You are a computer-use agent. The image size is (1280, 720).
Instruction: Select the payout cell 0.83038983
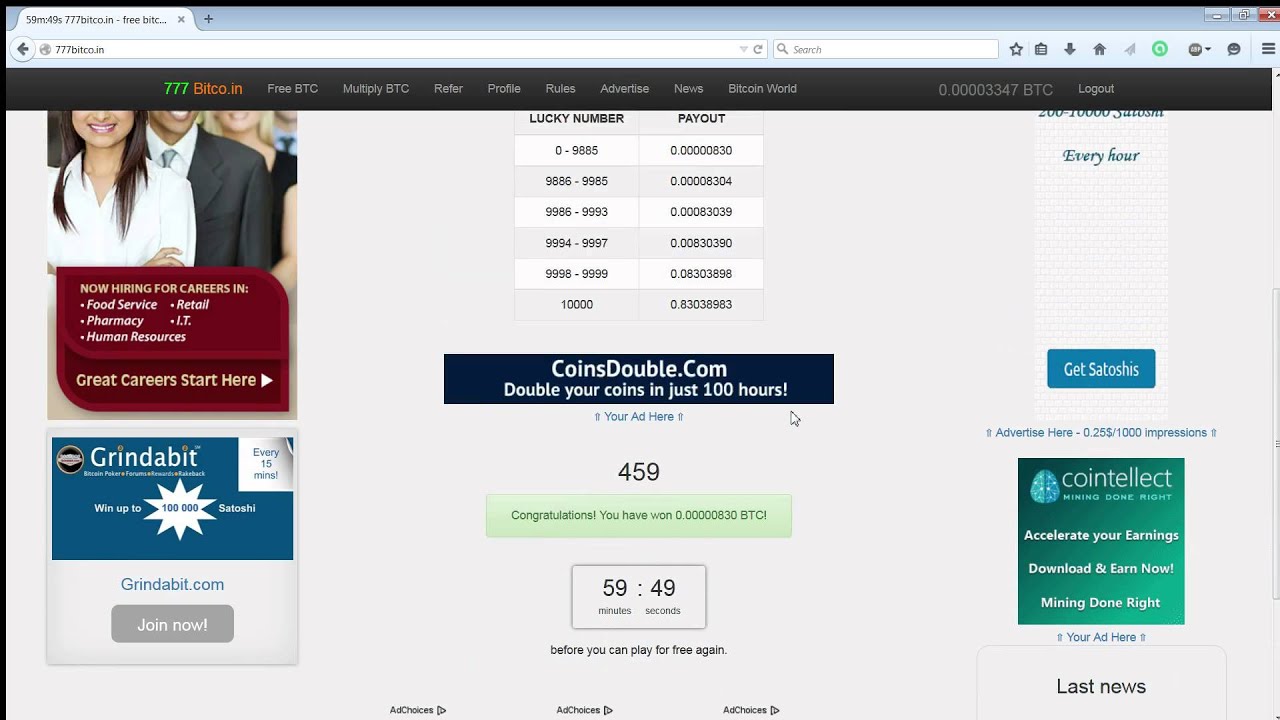coord(701,304)
